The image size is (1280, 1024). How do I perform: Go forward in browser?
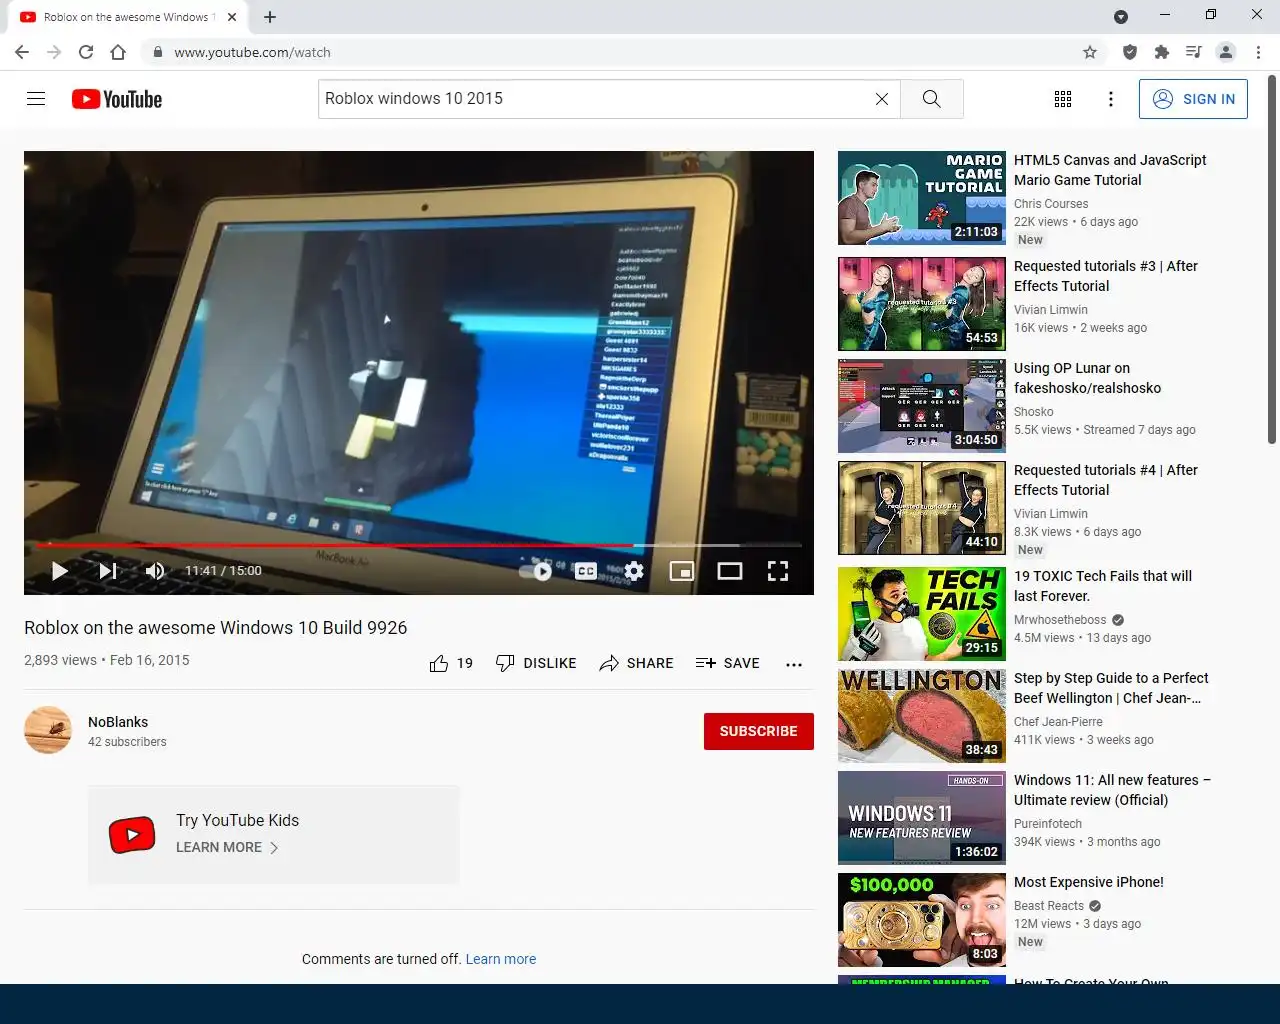coord(54,52)
